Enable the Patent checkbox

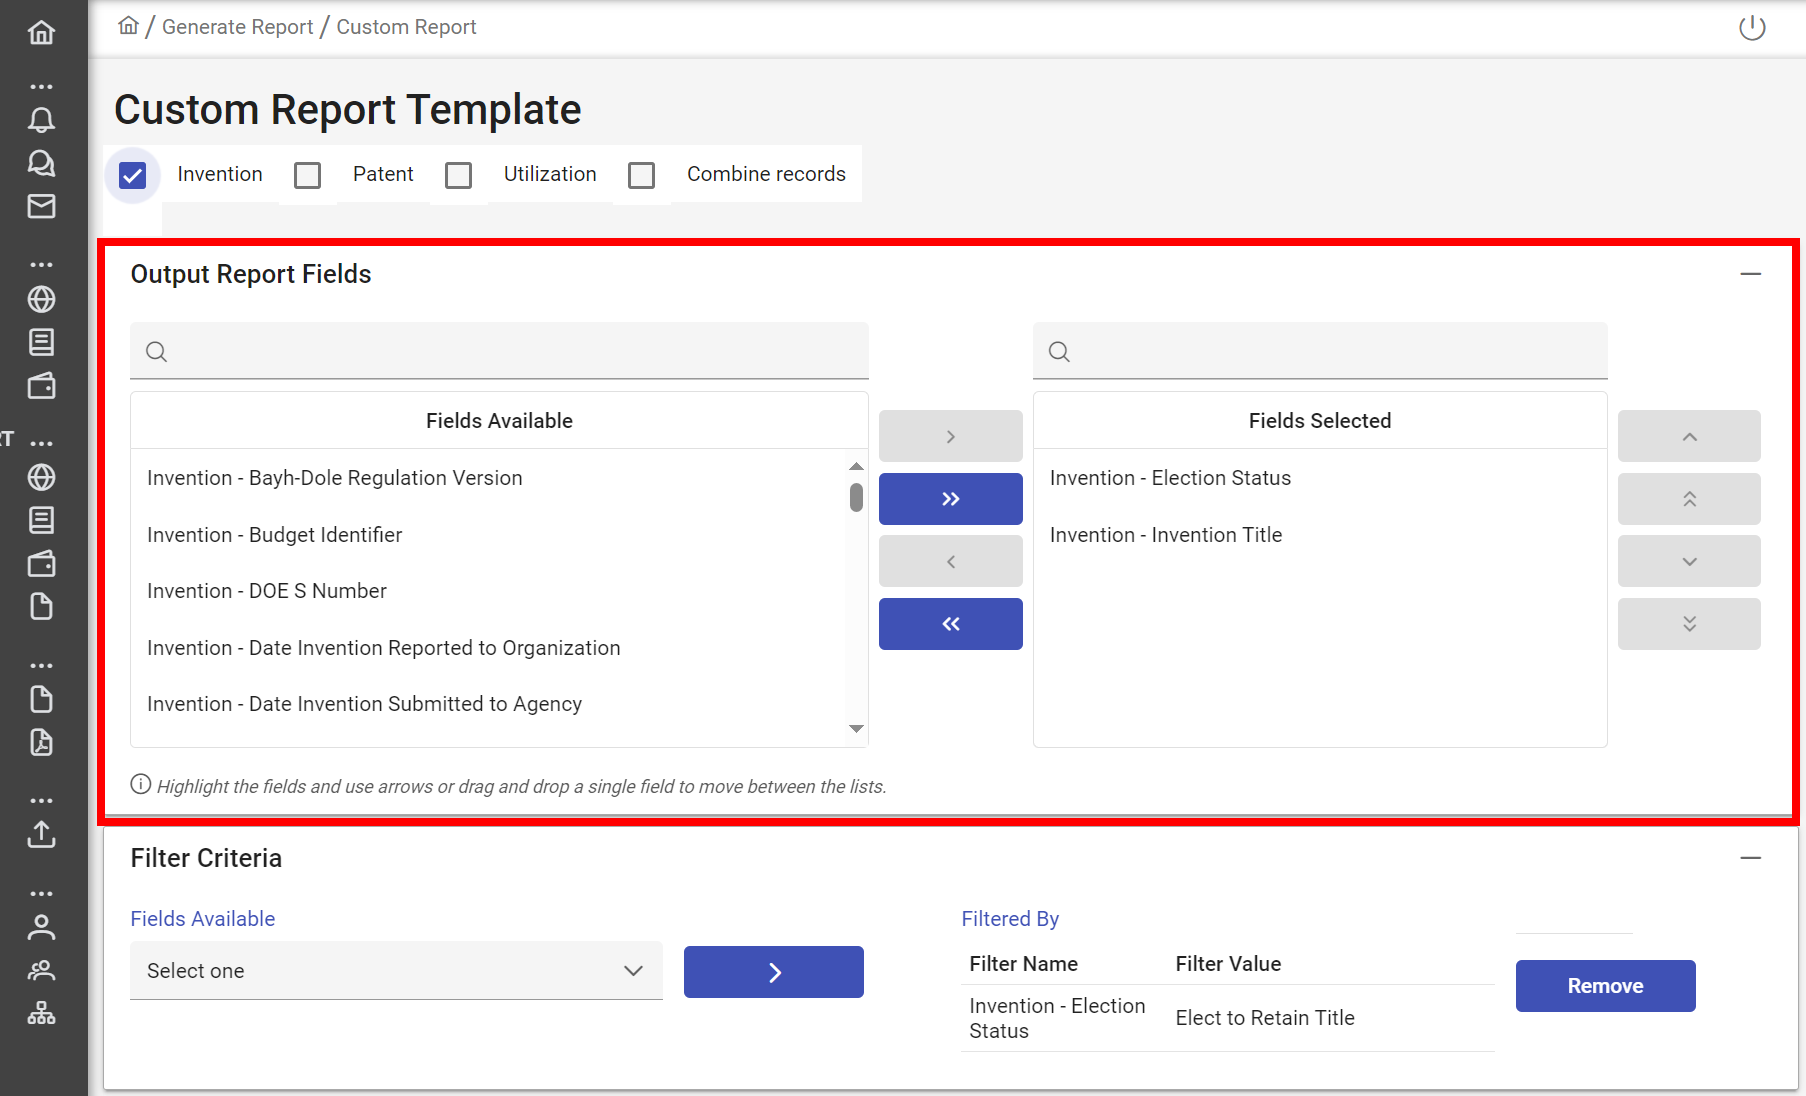tap(307, 174)
